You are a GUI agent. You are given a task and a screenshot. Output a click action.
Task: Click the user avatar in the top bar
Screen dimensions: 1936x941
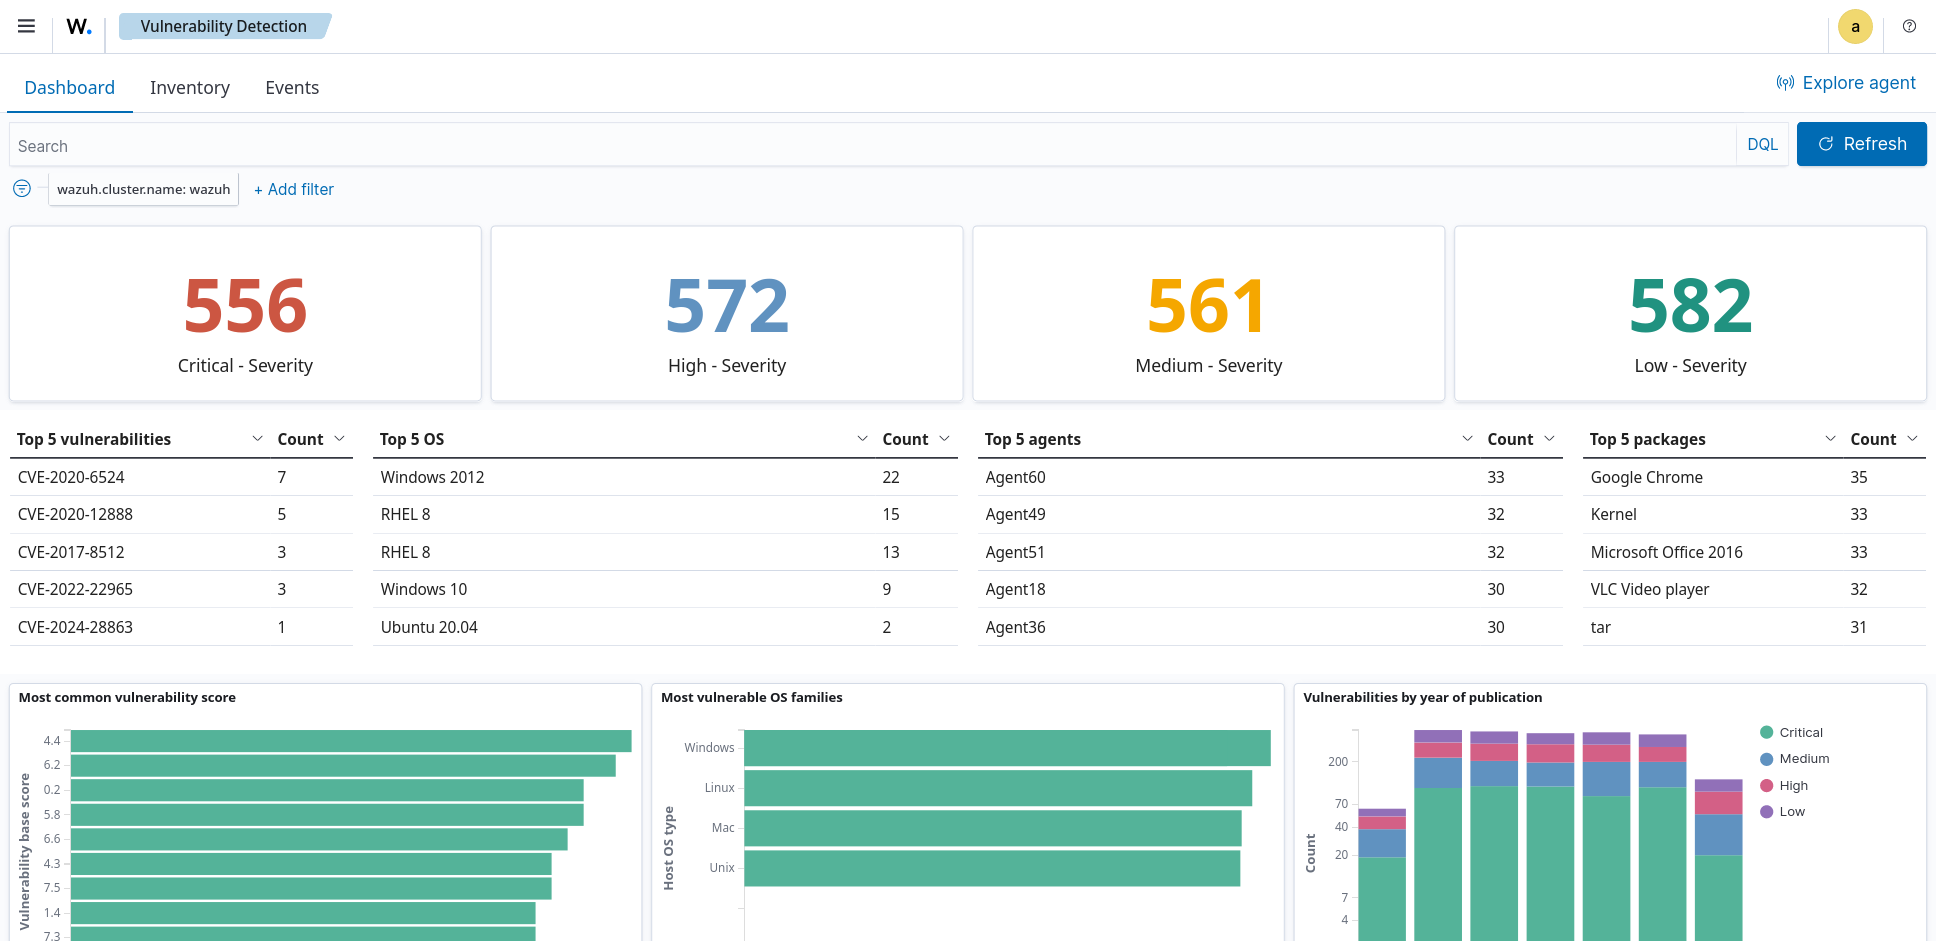[1855, 26]
